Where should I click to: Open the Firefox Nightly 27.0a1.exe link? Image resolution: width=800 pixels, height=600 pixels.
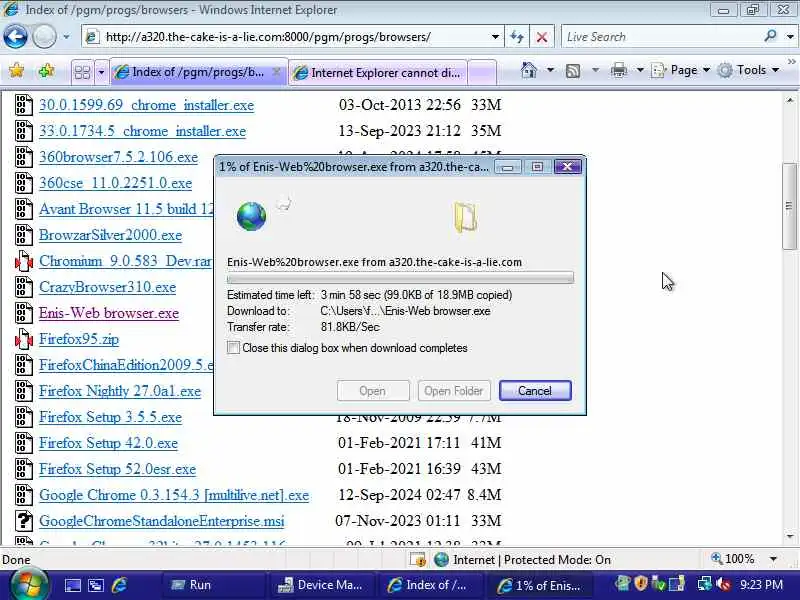click(x=120, y=391)
